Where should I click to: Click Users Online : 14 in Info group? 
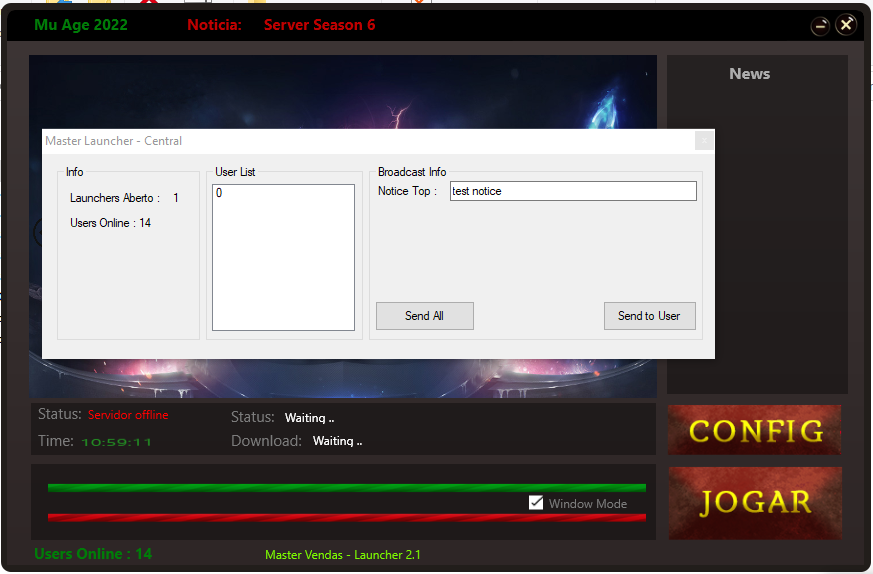point(110,223)
